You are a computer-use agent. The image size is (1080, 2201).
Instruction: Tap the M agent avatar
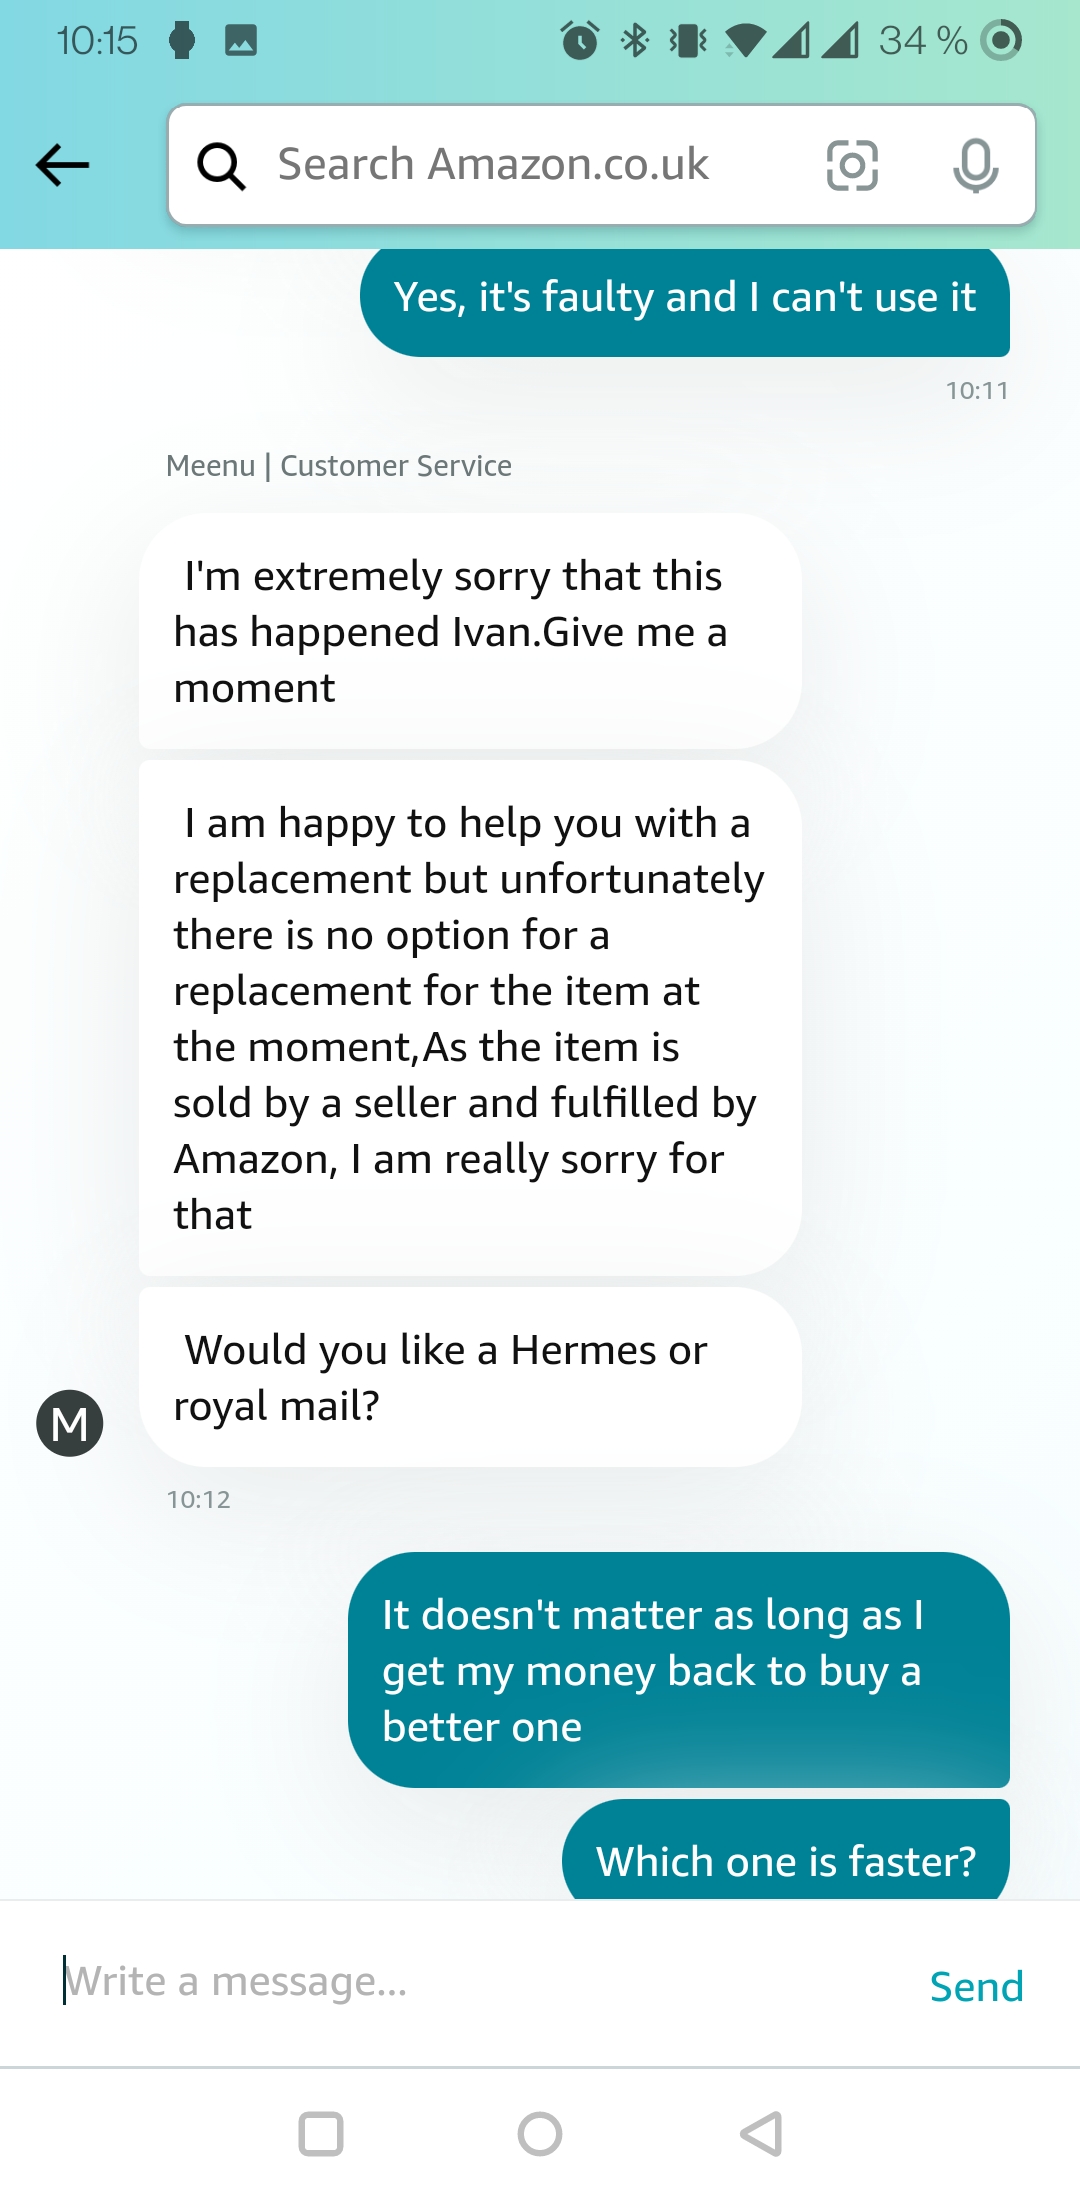click(70, 1422)
